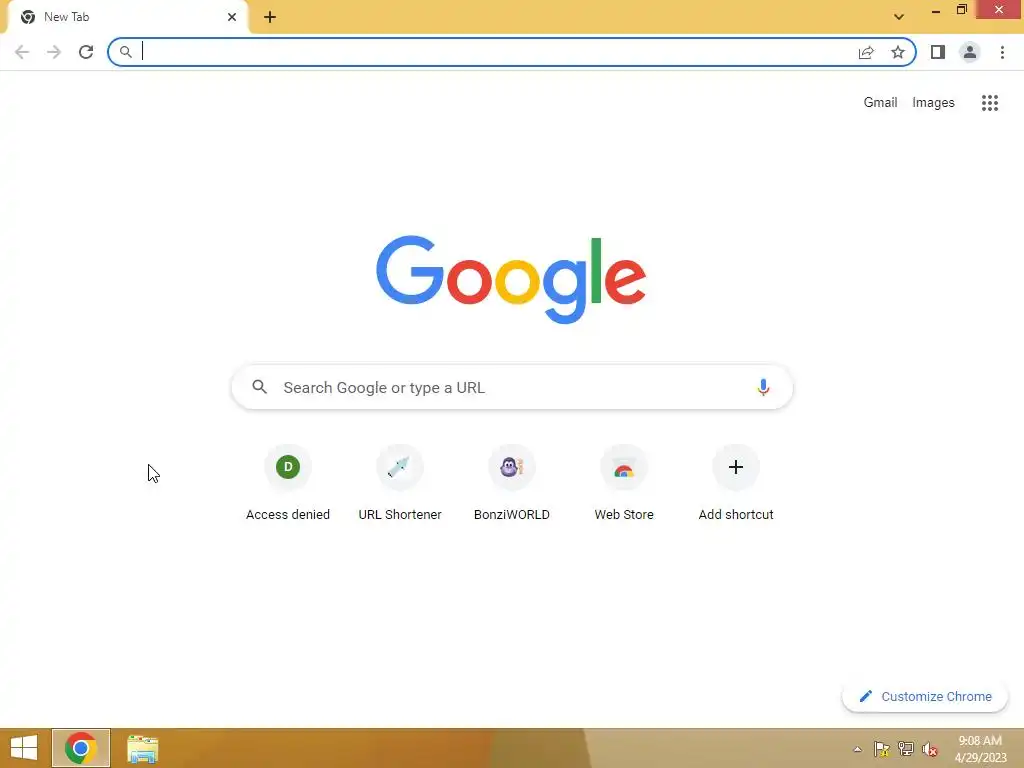
Task: Click the search icon in the address bar
Action: (x=126, y=52)
